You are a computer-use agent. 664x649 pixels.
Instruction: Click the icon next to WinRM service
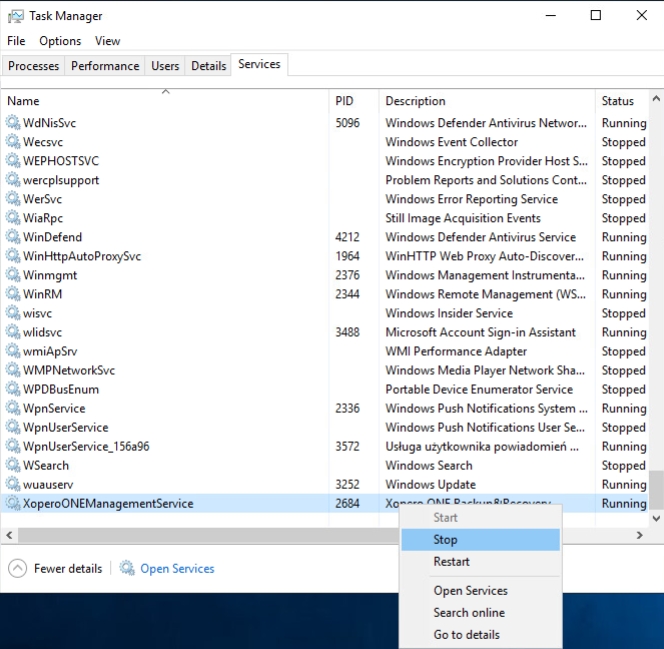[x=13, y=295]
